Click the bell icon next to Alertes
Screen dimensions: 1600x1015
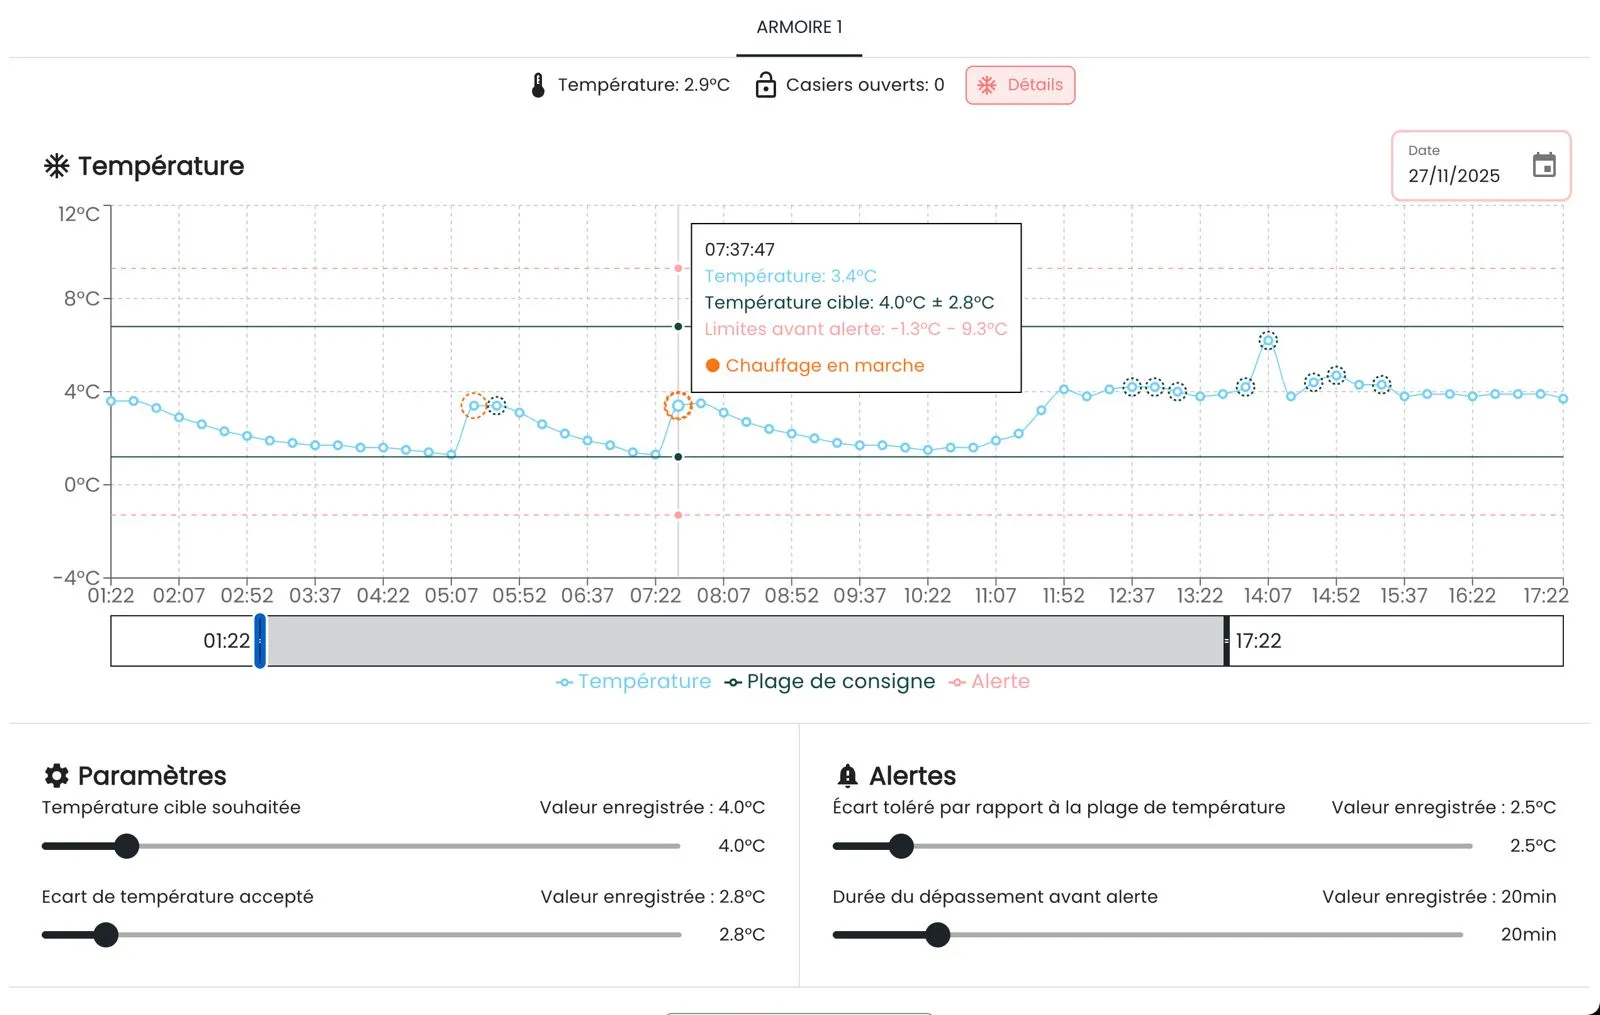click(847, 775)
